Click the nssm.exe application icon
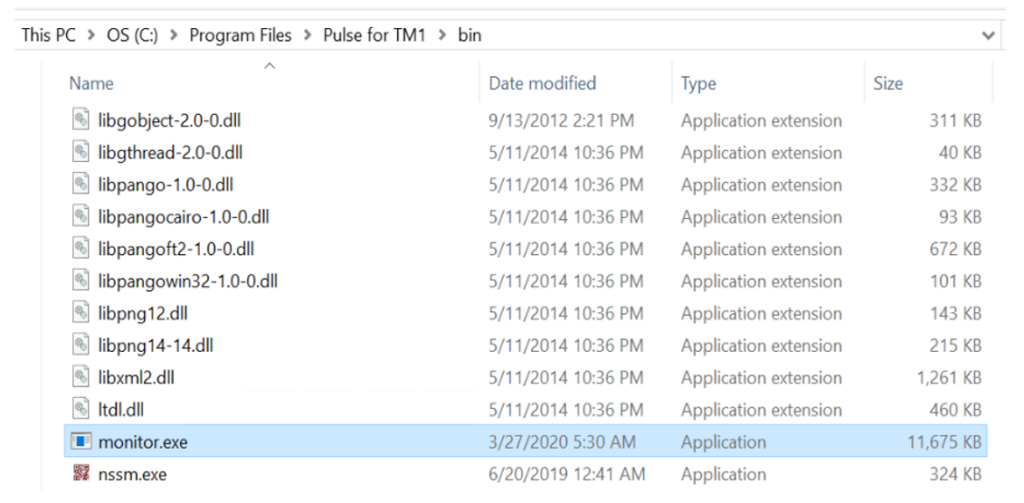 pyautogui.click(x=81, y=474)
